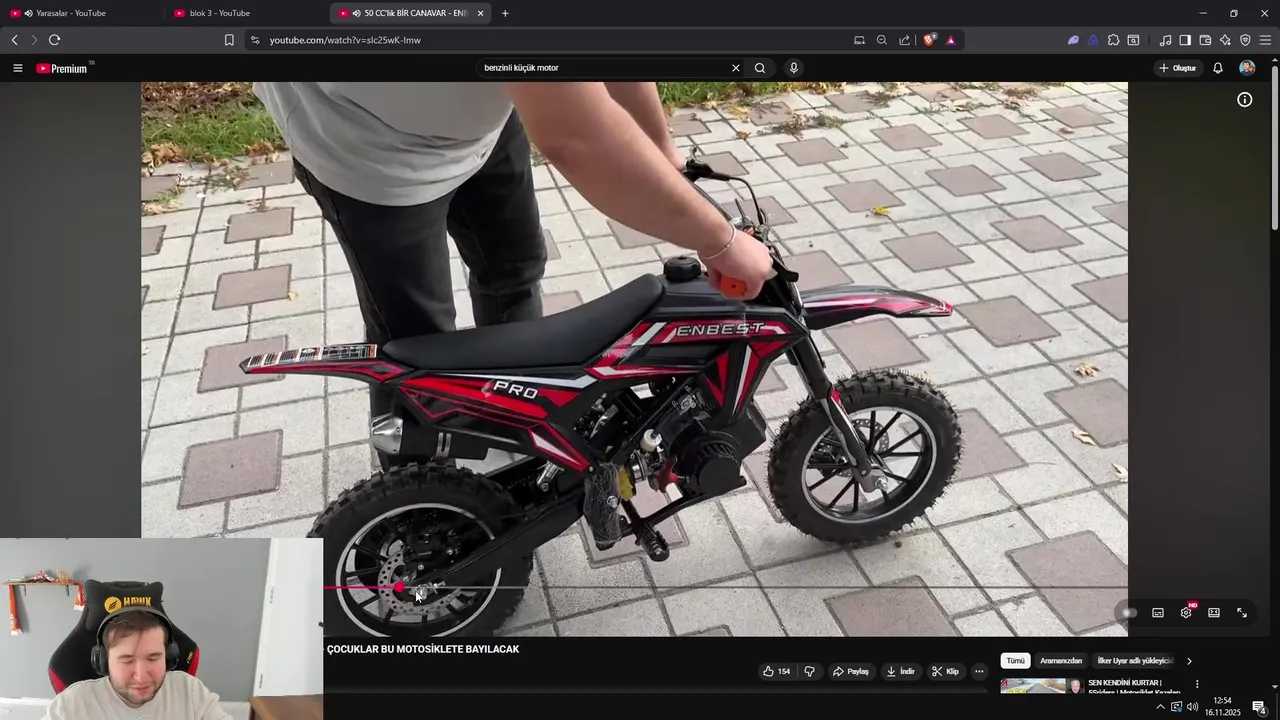Open the purple ghost extension
This screenshot has width=1280, height=720.
pos(1073,40)
